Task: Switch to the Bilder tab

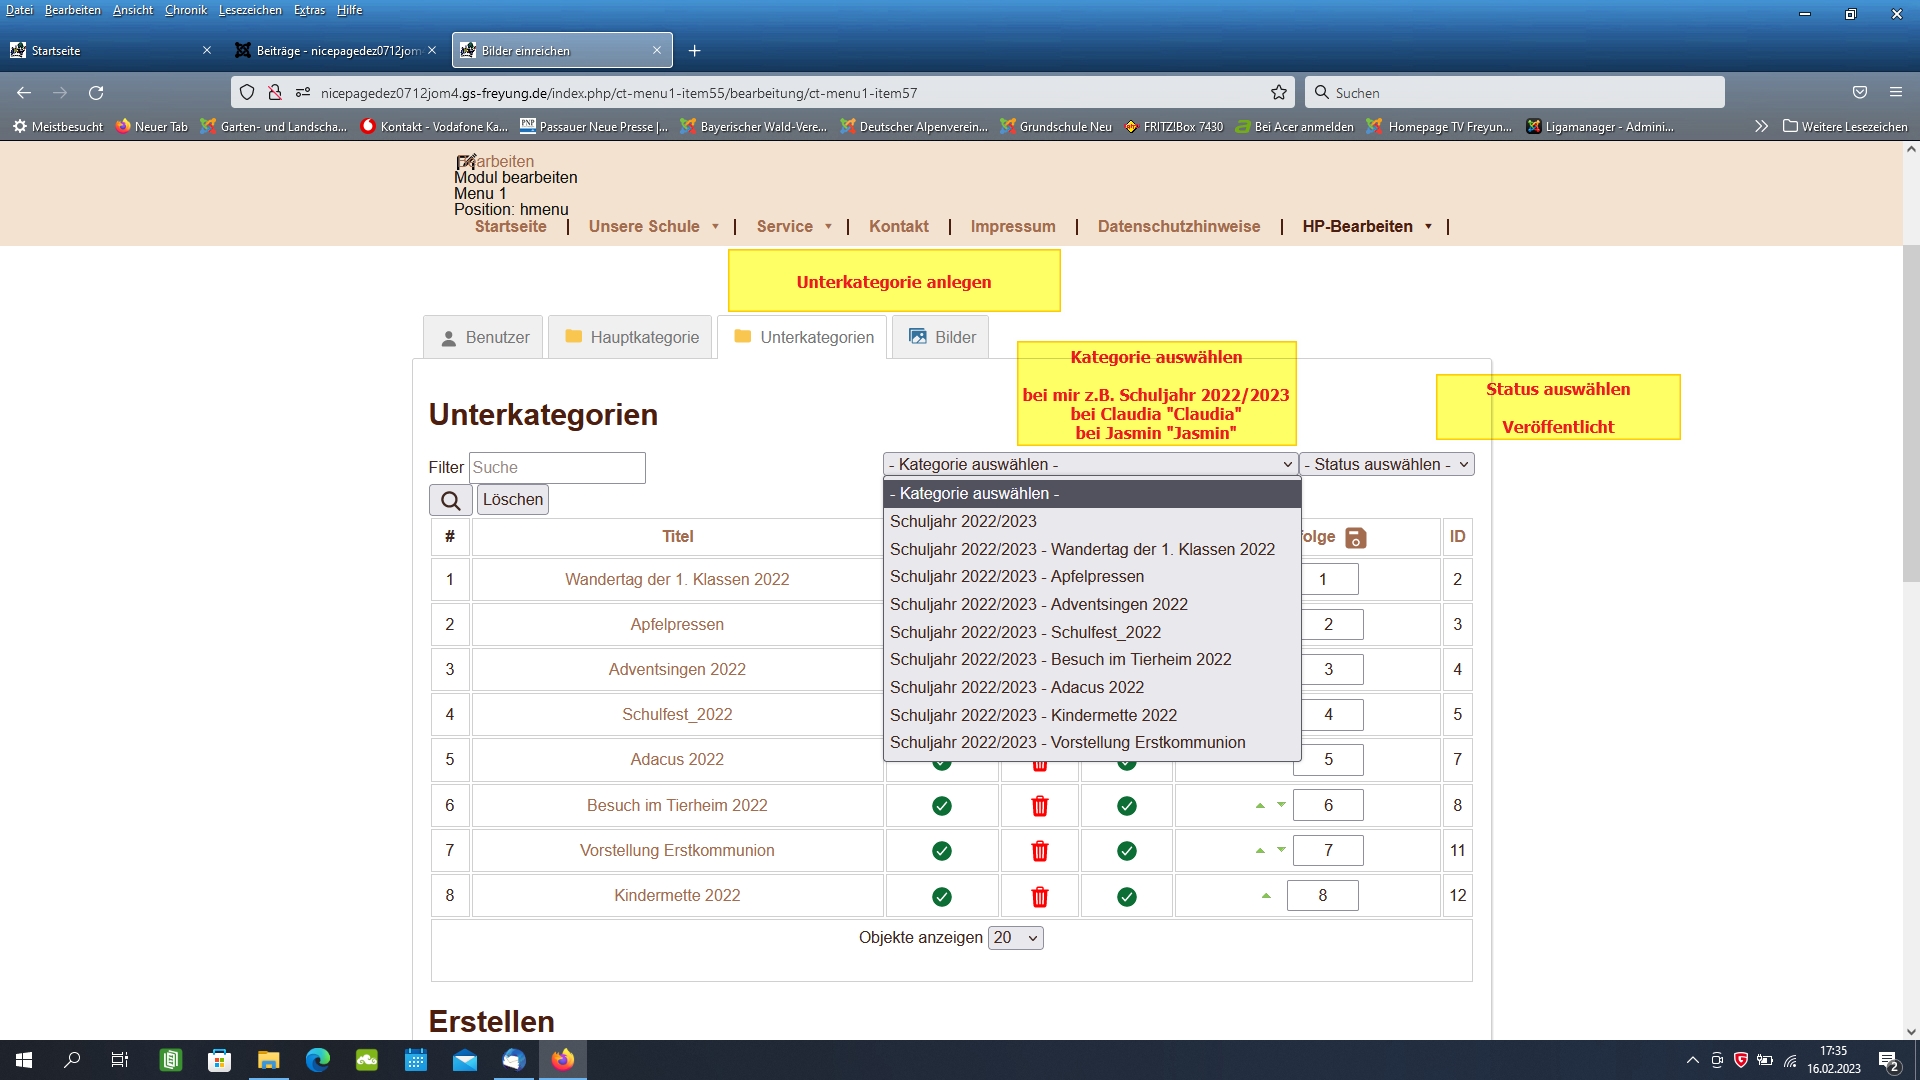Action: pyautogui.click(x=941, y=338)
